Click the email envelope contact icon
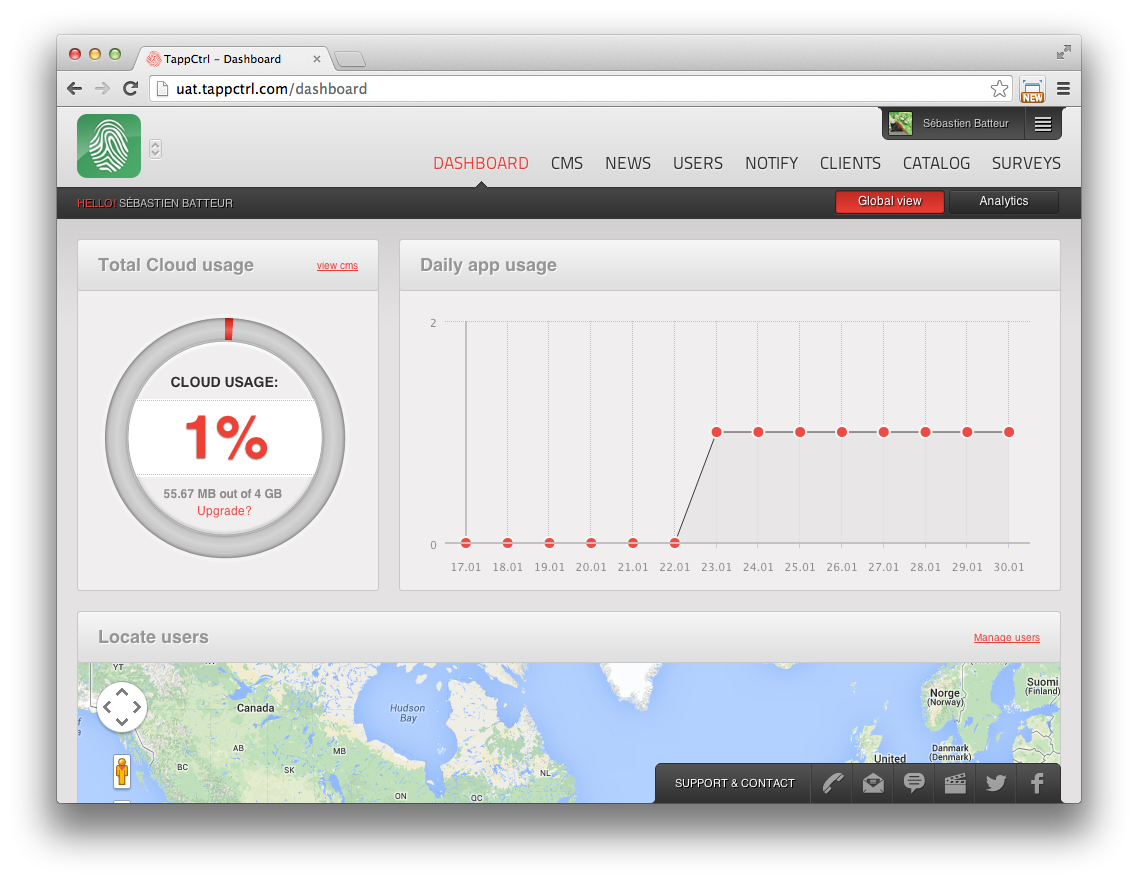 pyautogui.click(x=873, y=783)
